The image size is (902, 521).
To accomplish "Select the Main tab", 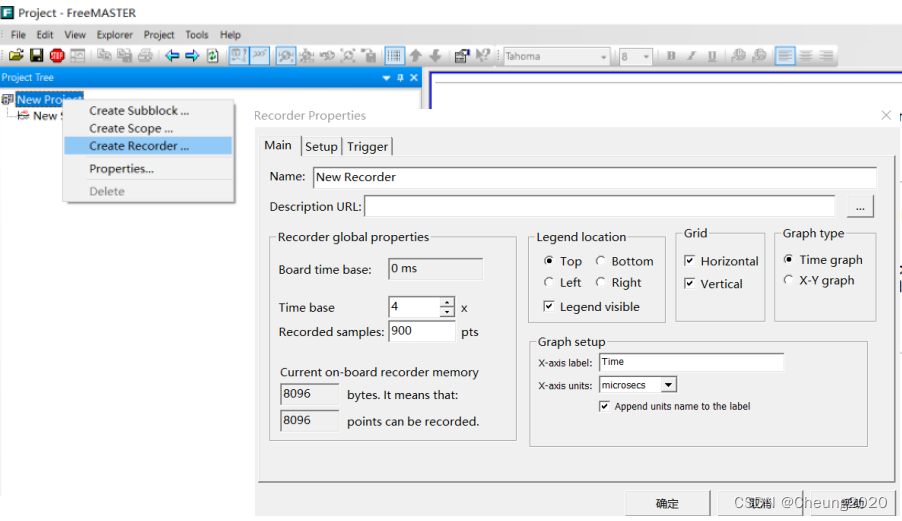I will point(278,145).
